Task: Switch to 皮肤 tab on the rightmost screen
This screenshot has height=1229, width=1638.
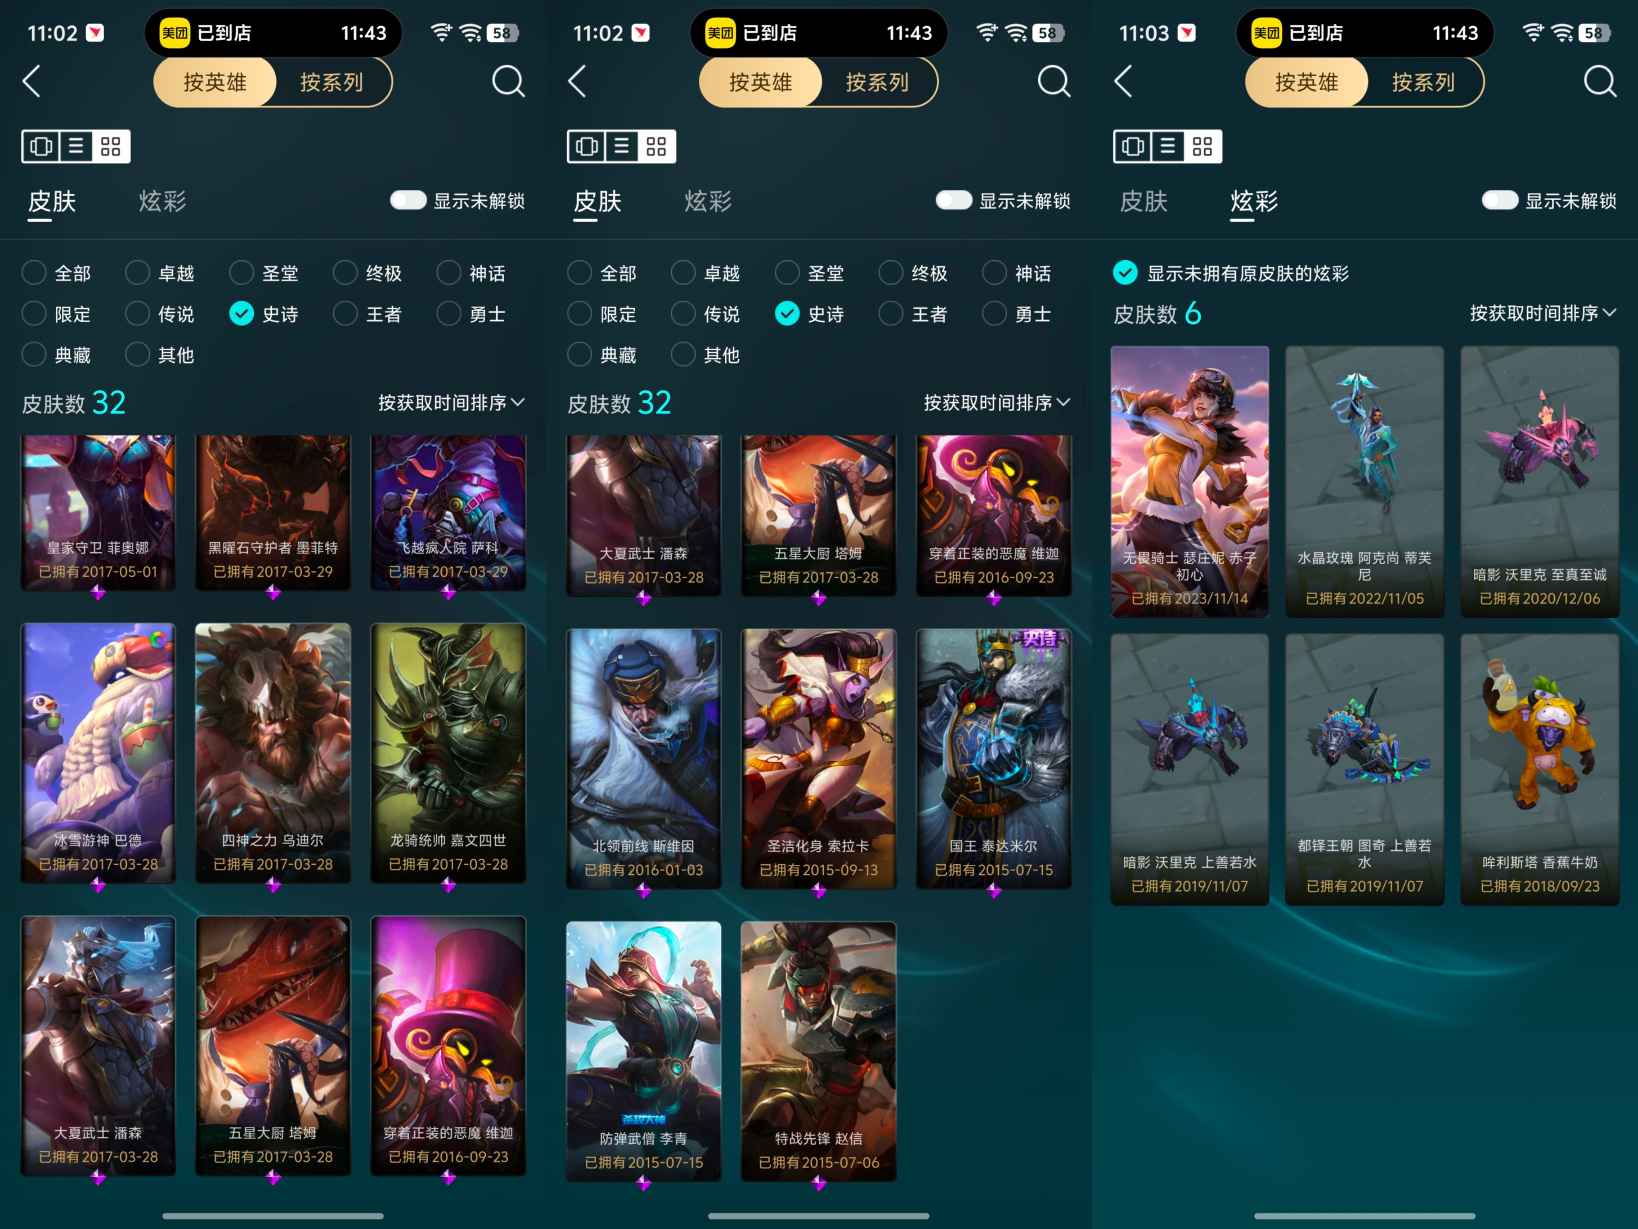Action: (x=1144, y=201)
